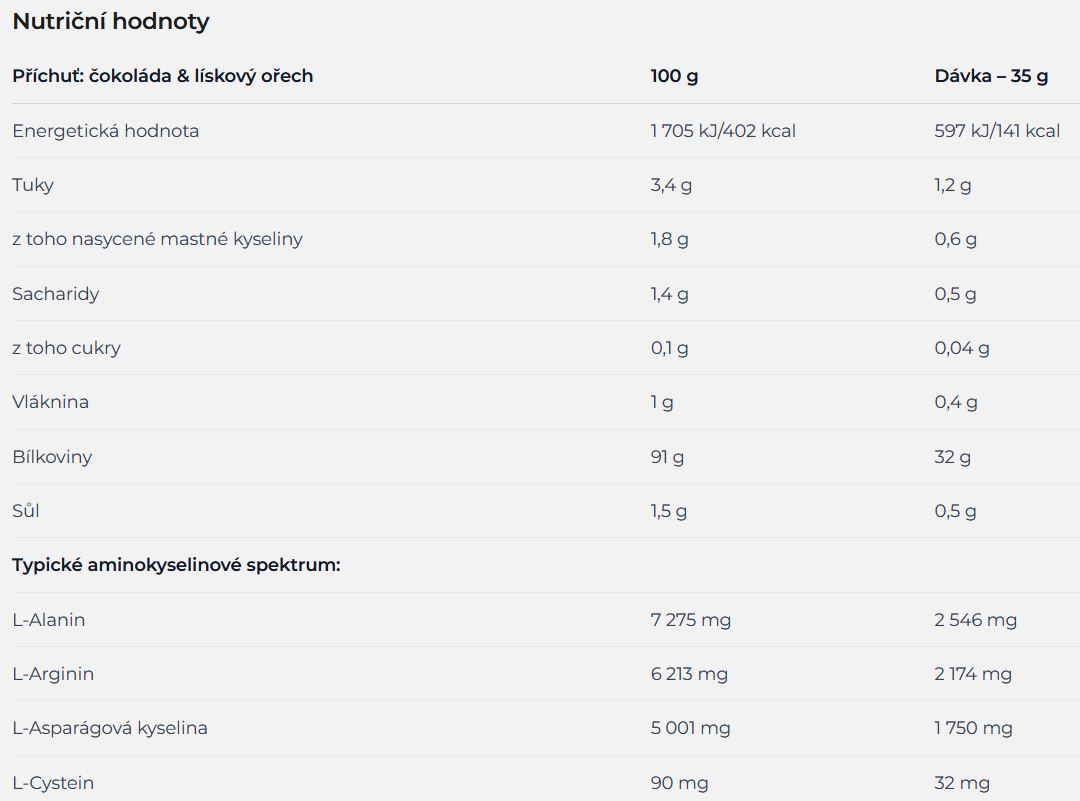Click Typické aminokyselinové spektrum heading
This screenshot has width=1080, height=801.
point(176,565)
